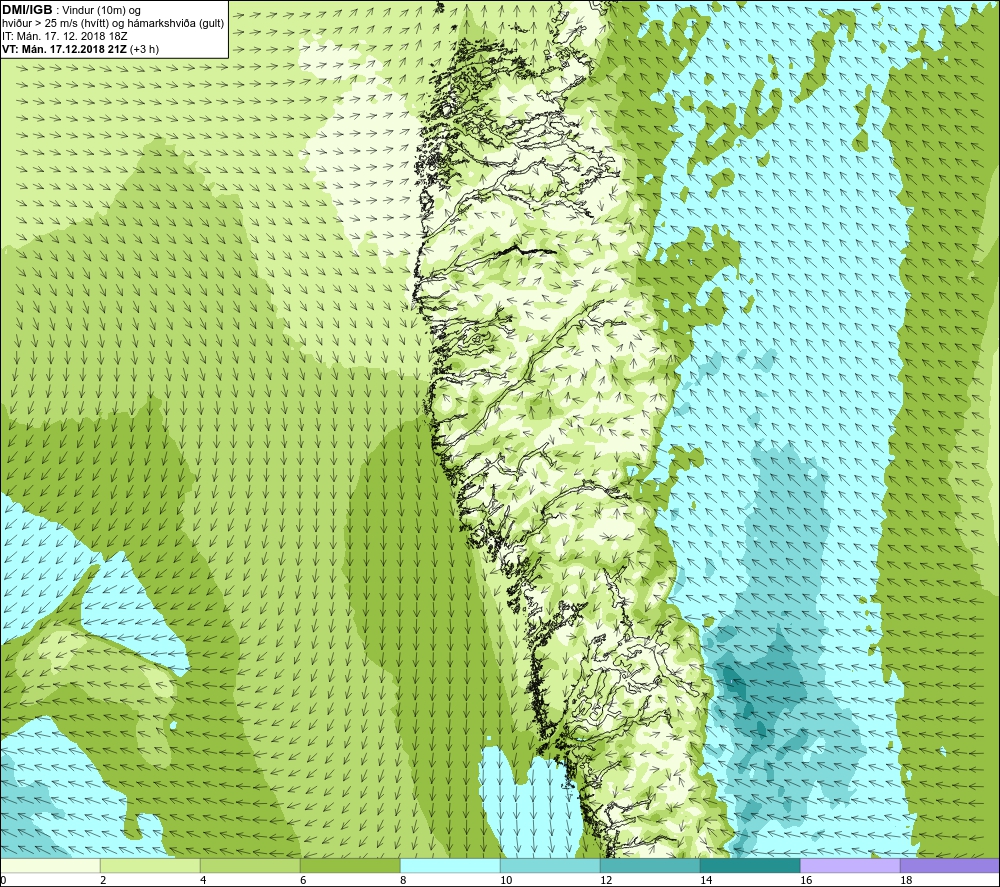Click the legend label "16"

[x=806, y=881]
